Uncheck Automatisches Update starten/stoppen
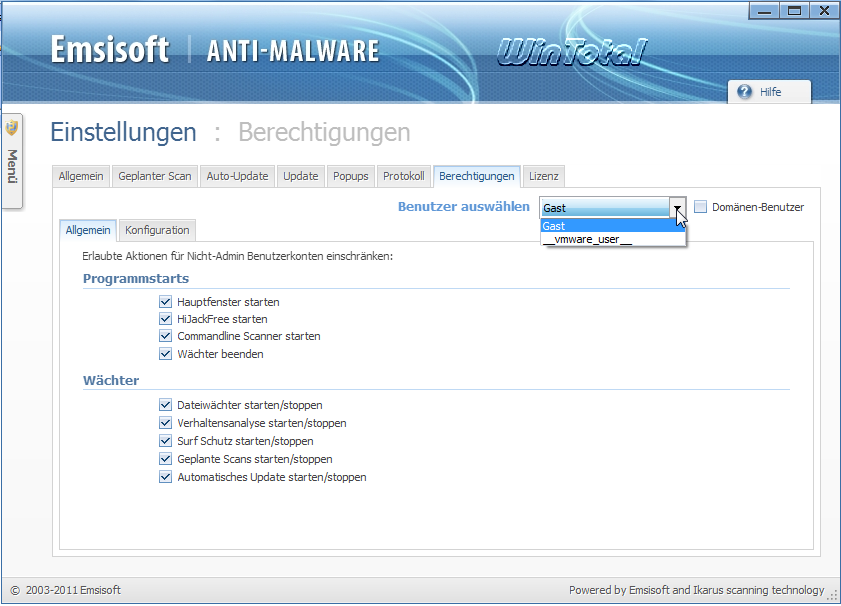Viewport: 841px width, 606px height. [x=165, y=477]
